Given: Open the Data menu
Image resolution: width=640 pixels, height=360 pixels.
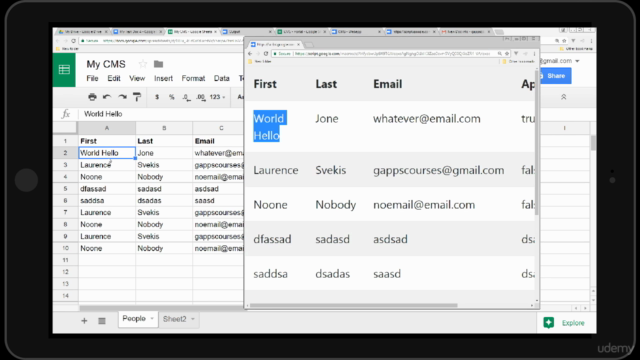Looking at the screenshot, I should click(x=222, y=78).
